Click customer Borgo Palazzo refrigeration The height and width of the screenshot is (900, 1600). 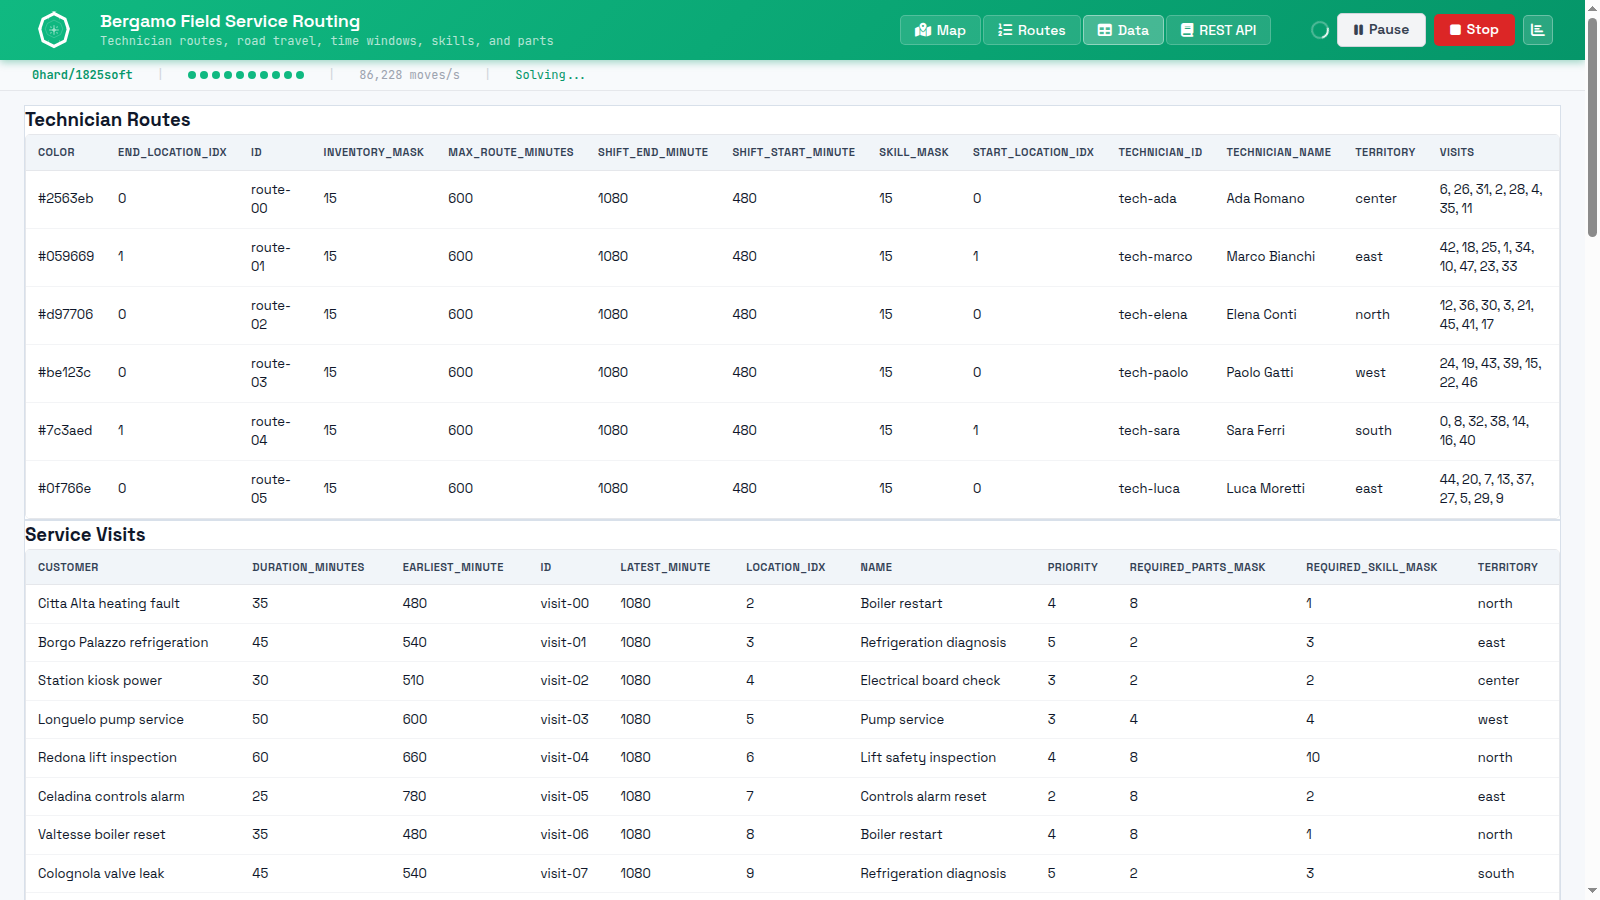123,643
